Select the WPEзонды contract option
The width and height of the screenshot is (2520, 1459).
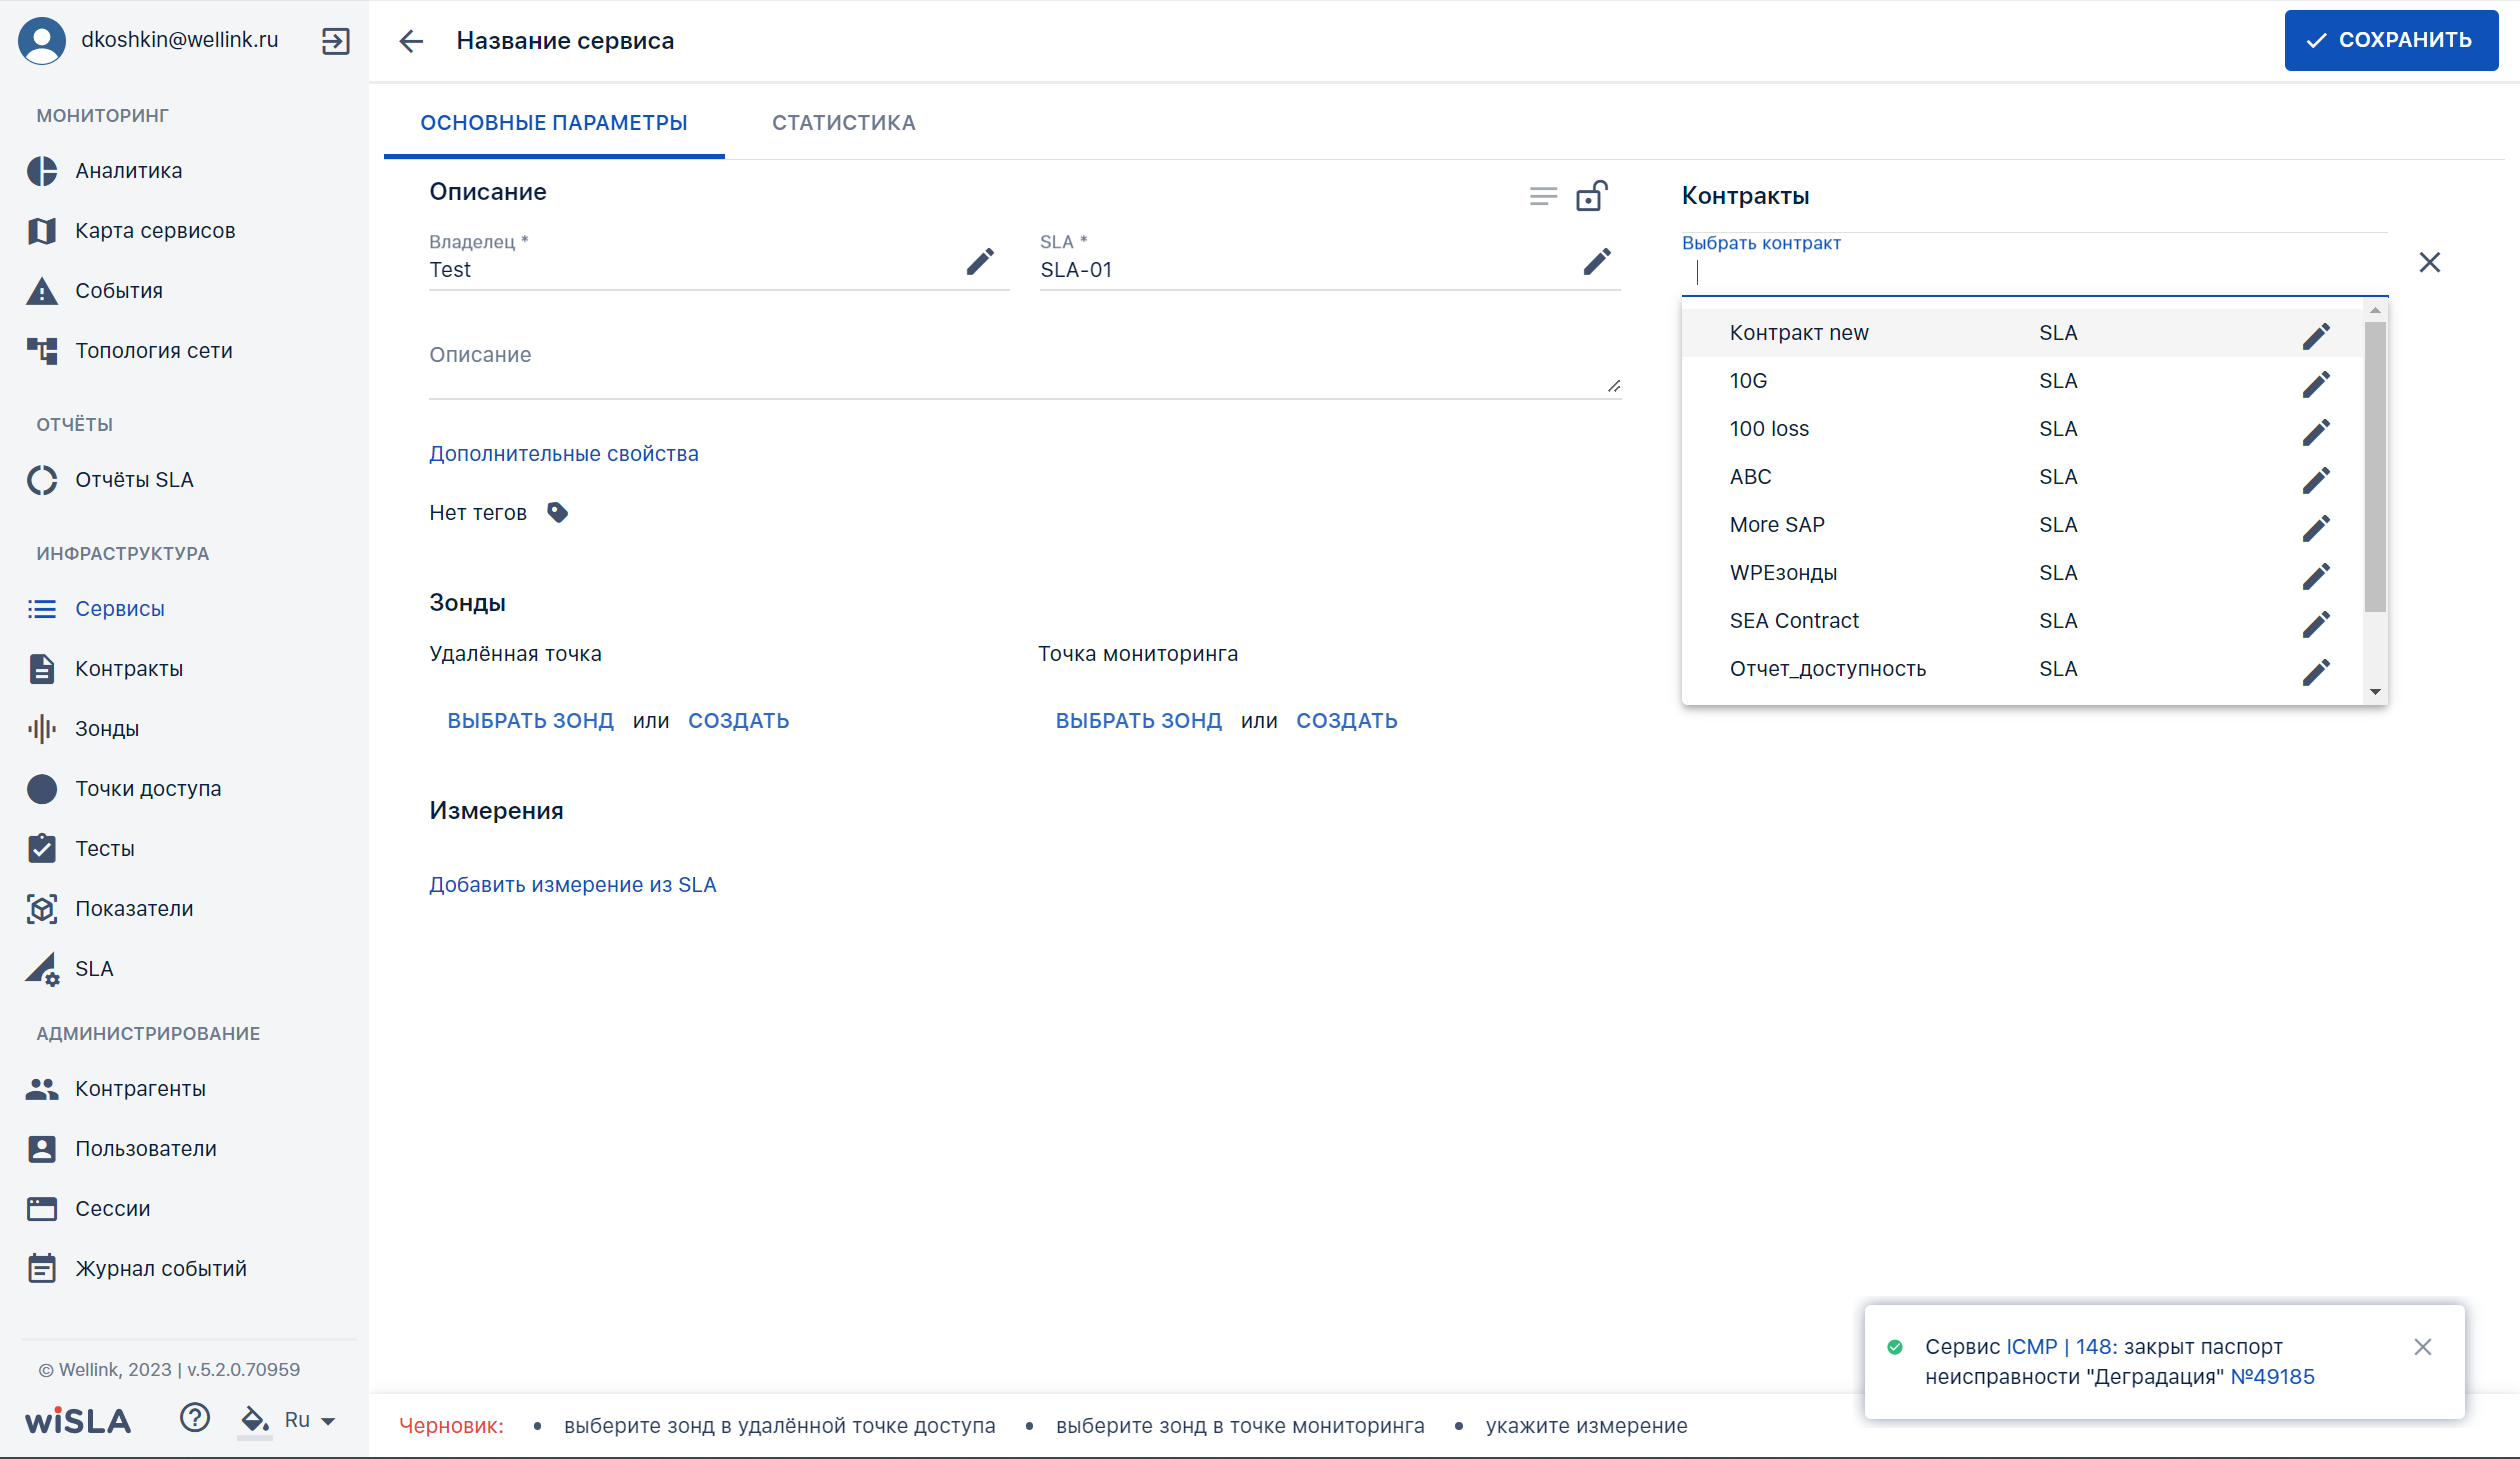[2022, 573]
